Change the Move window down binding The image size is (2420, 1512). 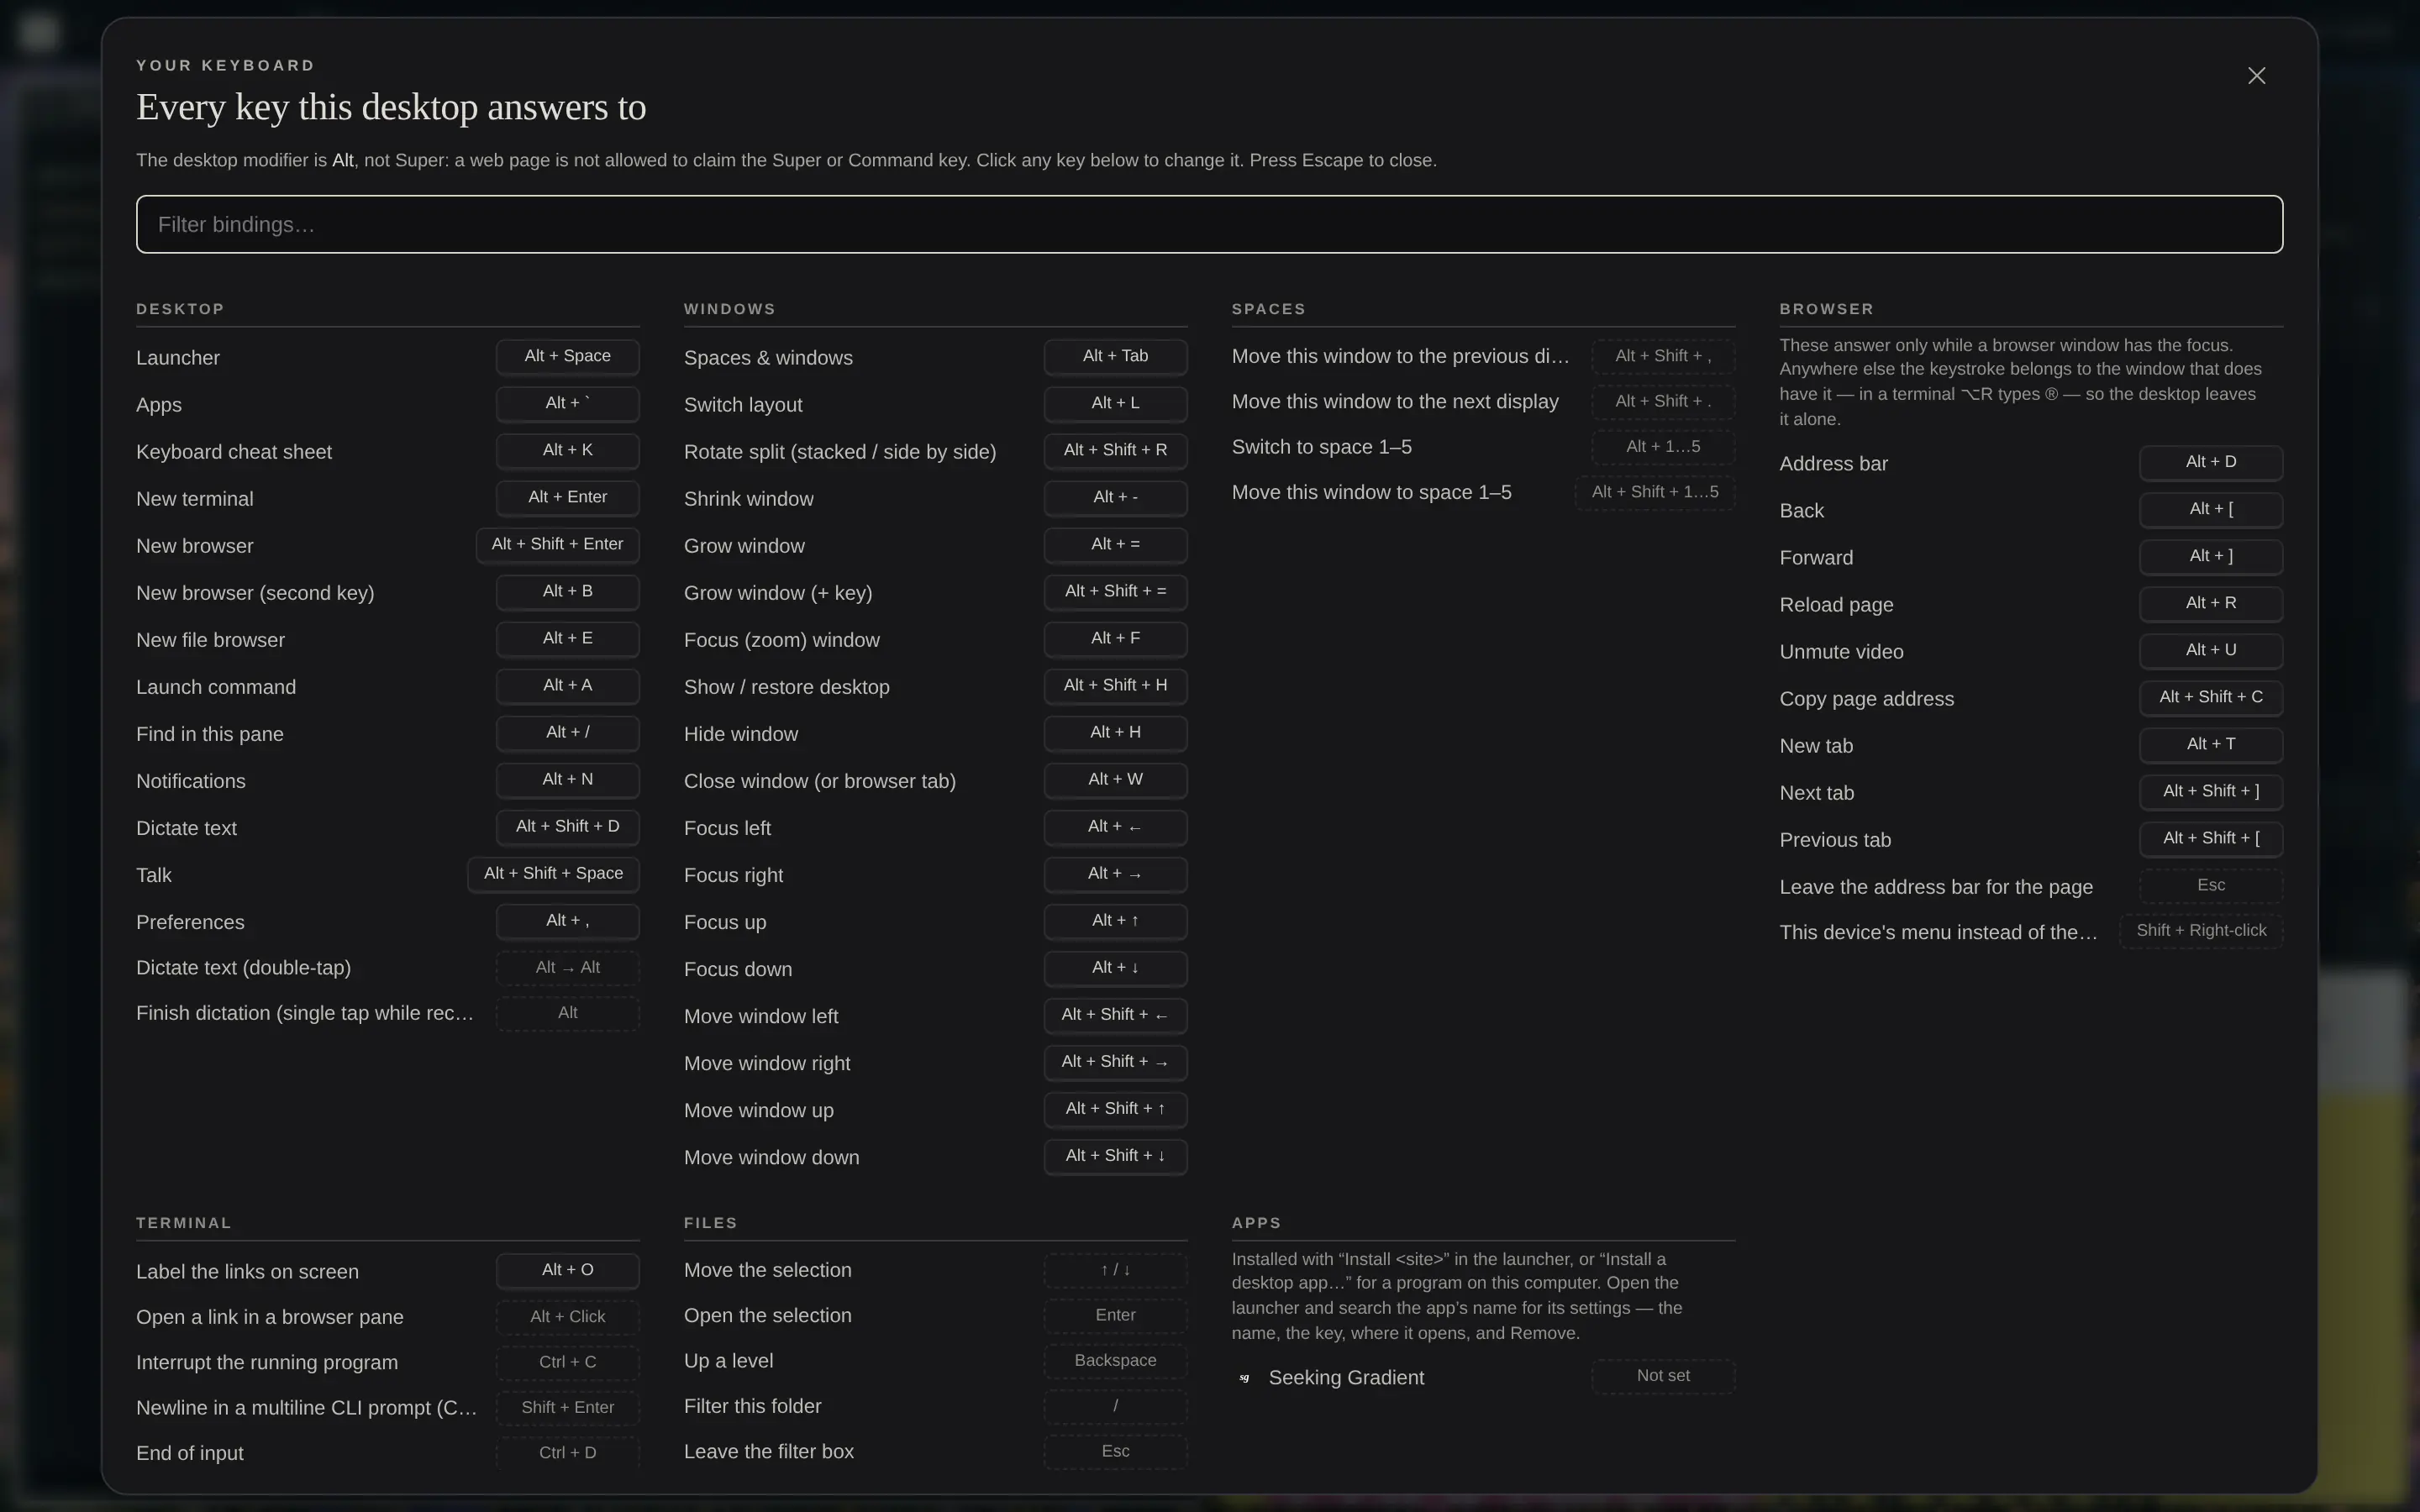click(x=1115, y=1155)
